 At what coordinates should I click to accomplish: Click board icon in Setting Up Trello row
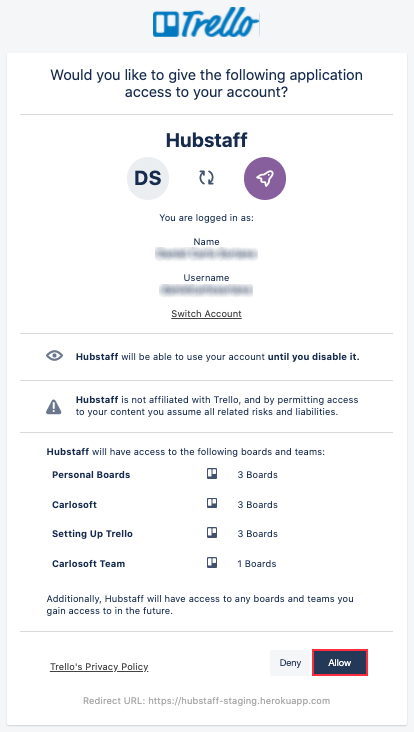tap(212, 533)
